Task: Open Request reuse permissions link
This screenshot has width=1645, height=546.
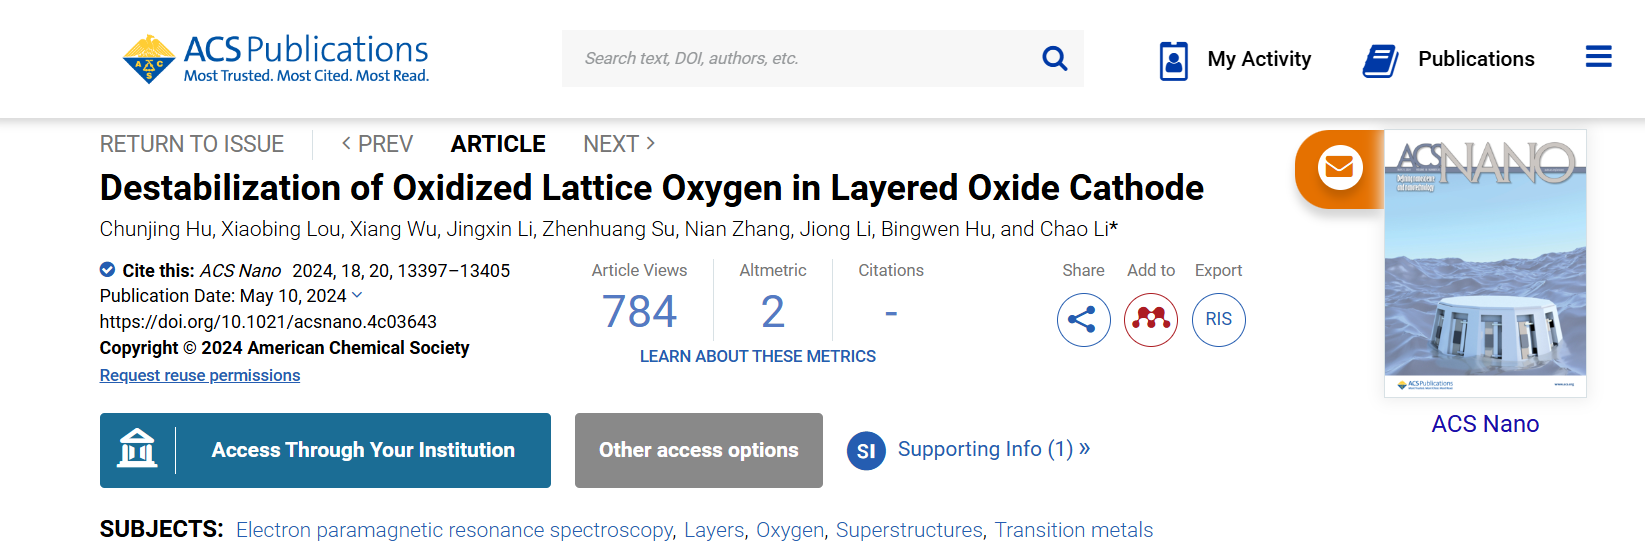Action: pos(200,375)
